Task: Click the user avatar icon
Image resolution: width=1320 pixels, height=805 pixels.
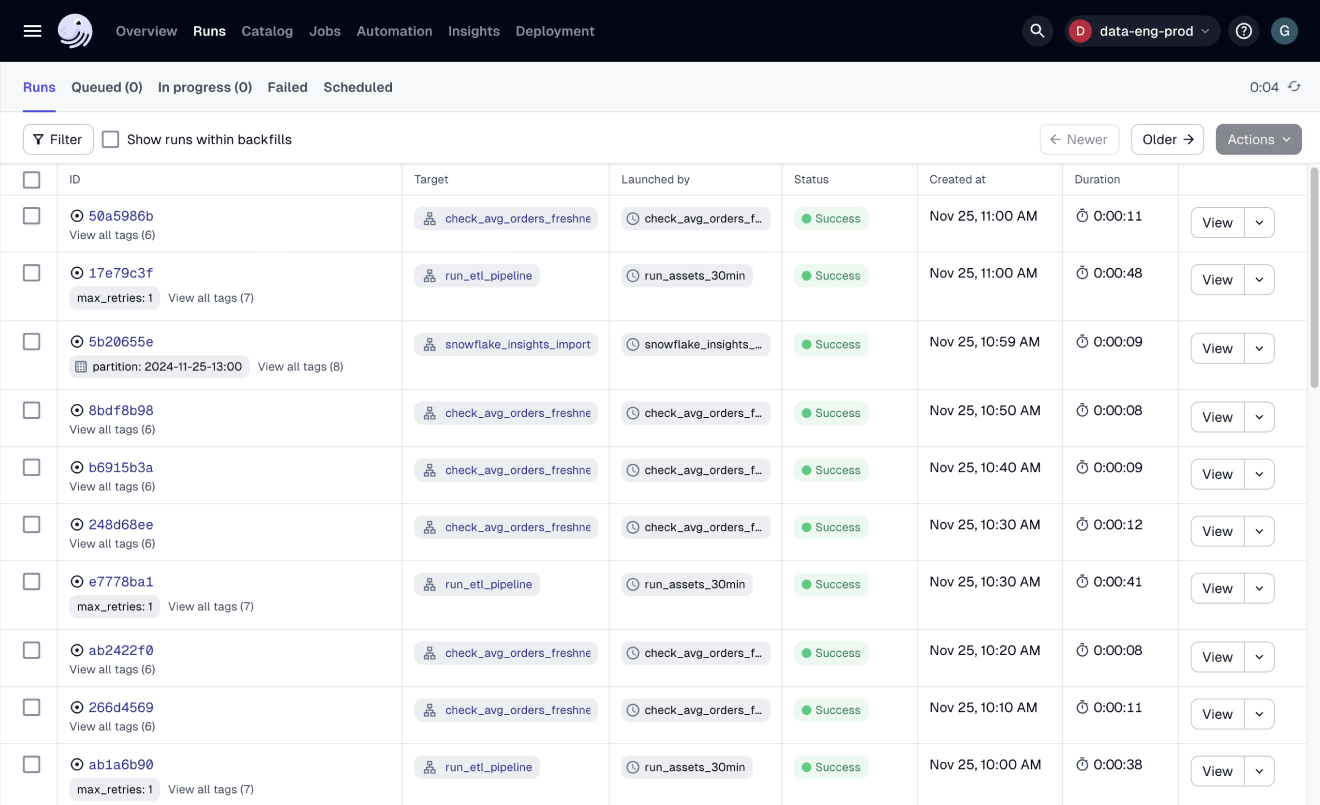Action: (1284, 30)
